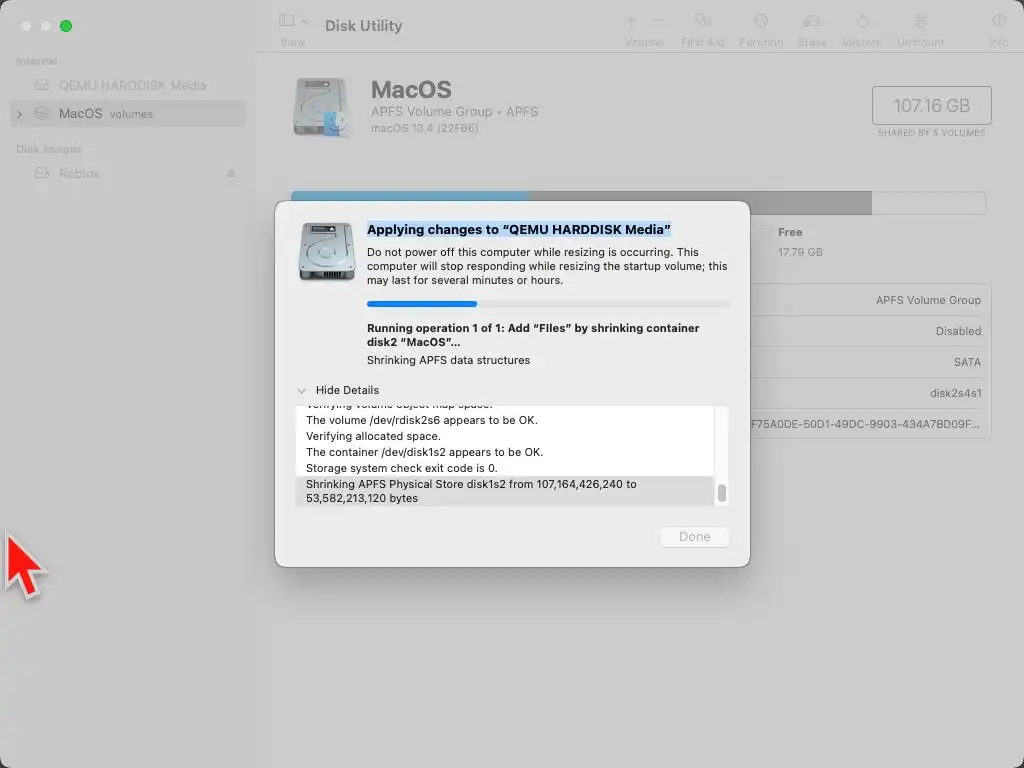The image size is (1024, 768).
Task: Click the Done button in the dialog
Action: click(694, 536)
